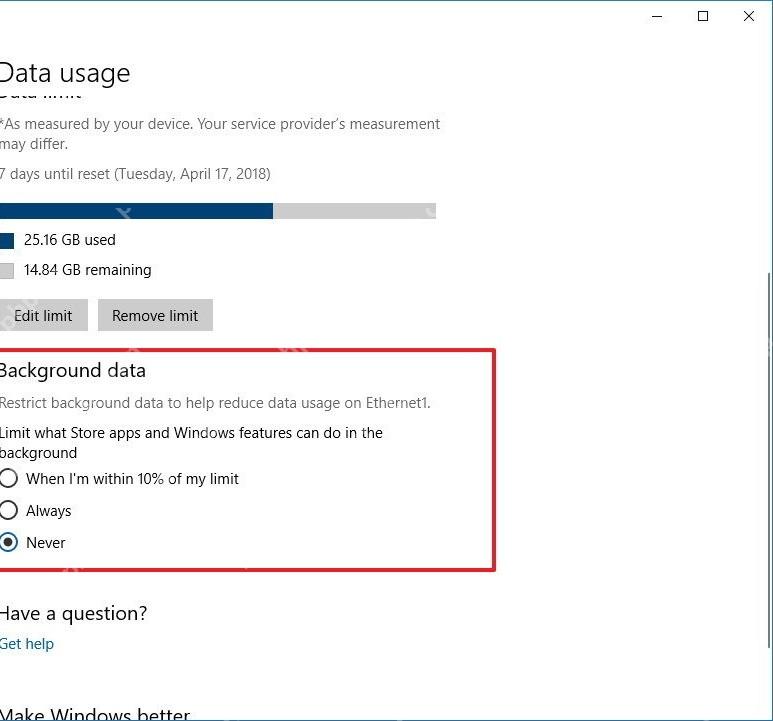Click Restrict background data description text
The width and height of the screenshot is (773, 721).
tap(215, 403)
